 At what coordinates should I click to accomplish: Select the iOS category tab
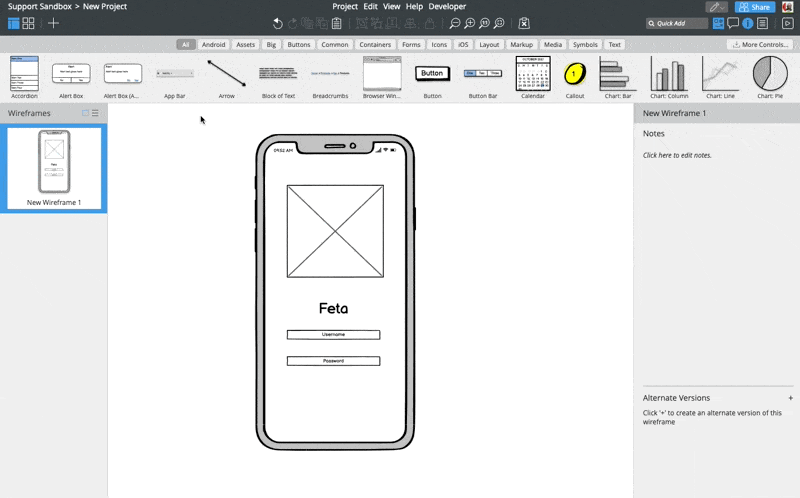coord(463,44)
